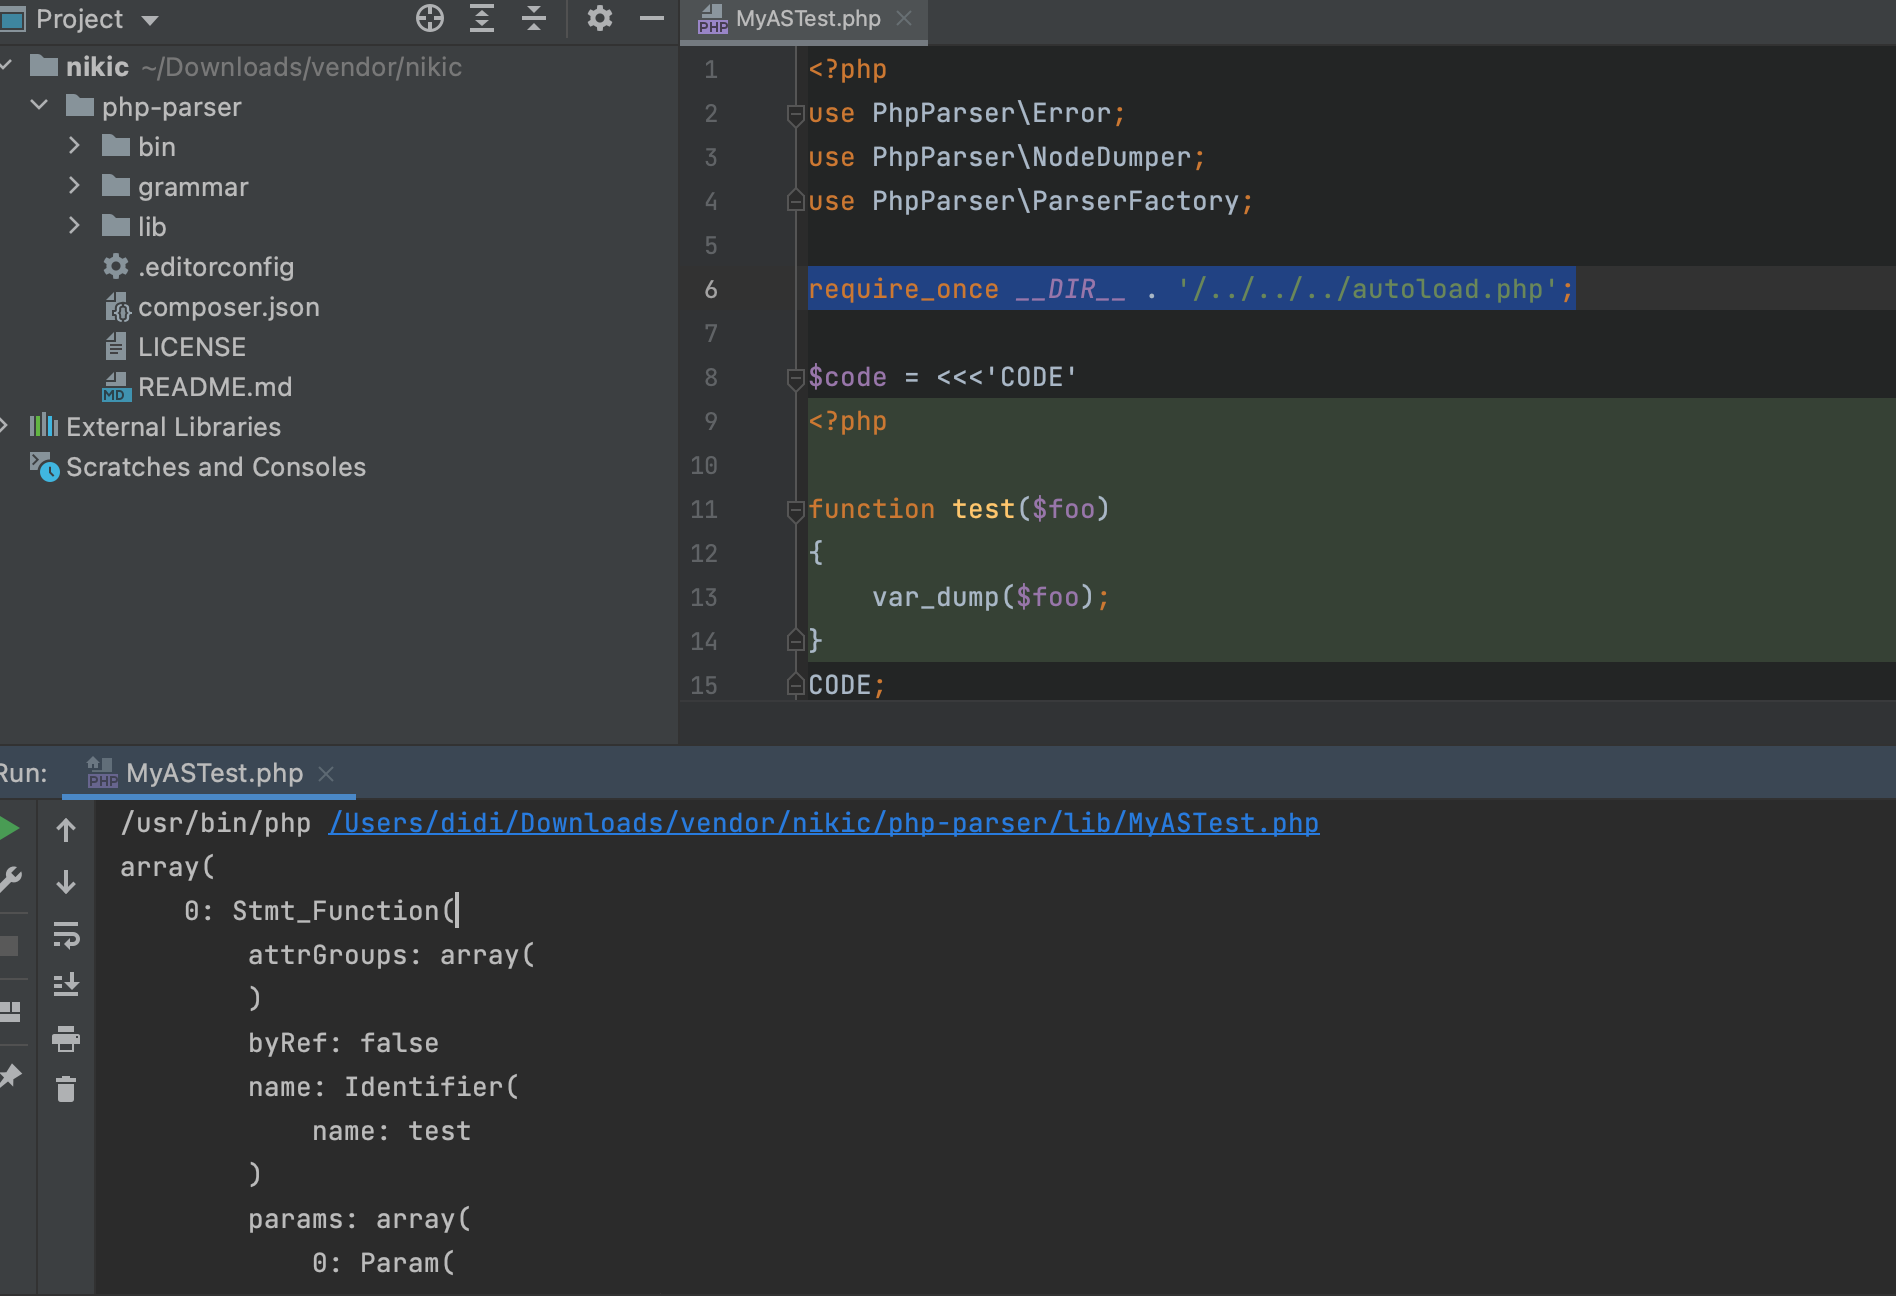Click the '$code = <<<'CODE'' line
This screenshot has width=1896, height=1296.
943,377
